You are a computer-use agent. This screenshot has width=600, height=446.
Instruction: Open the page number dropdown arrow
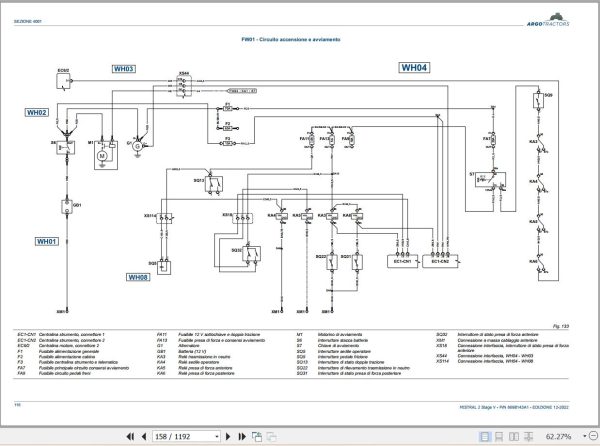pyautogui.click(x=217, y=436)
